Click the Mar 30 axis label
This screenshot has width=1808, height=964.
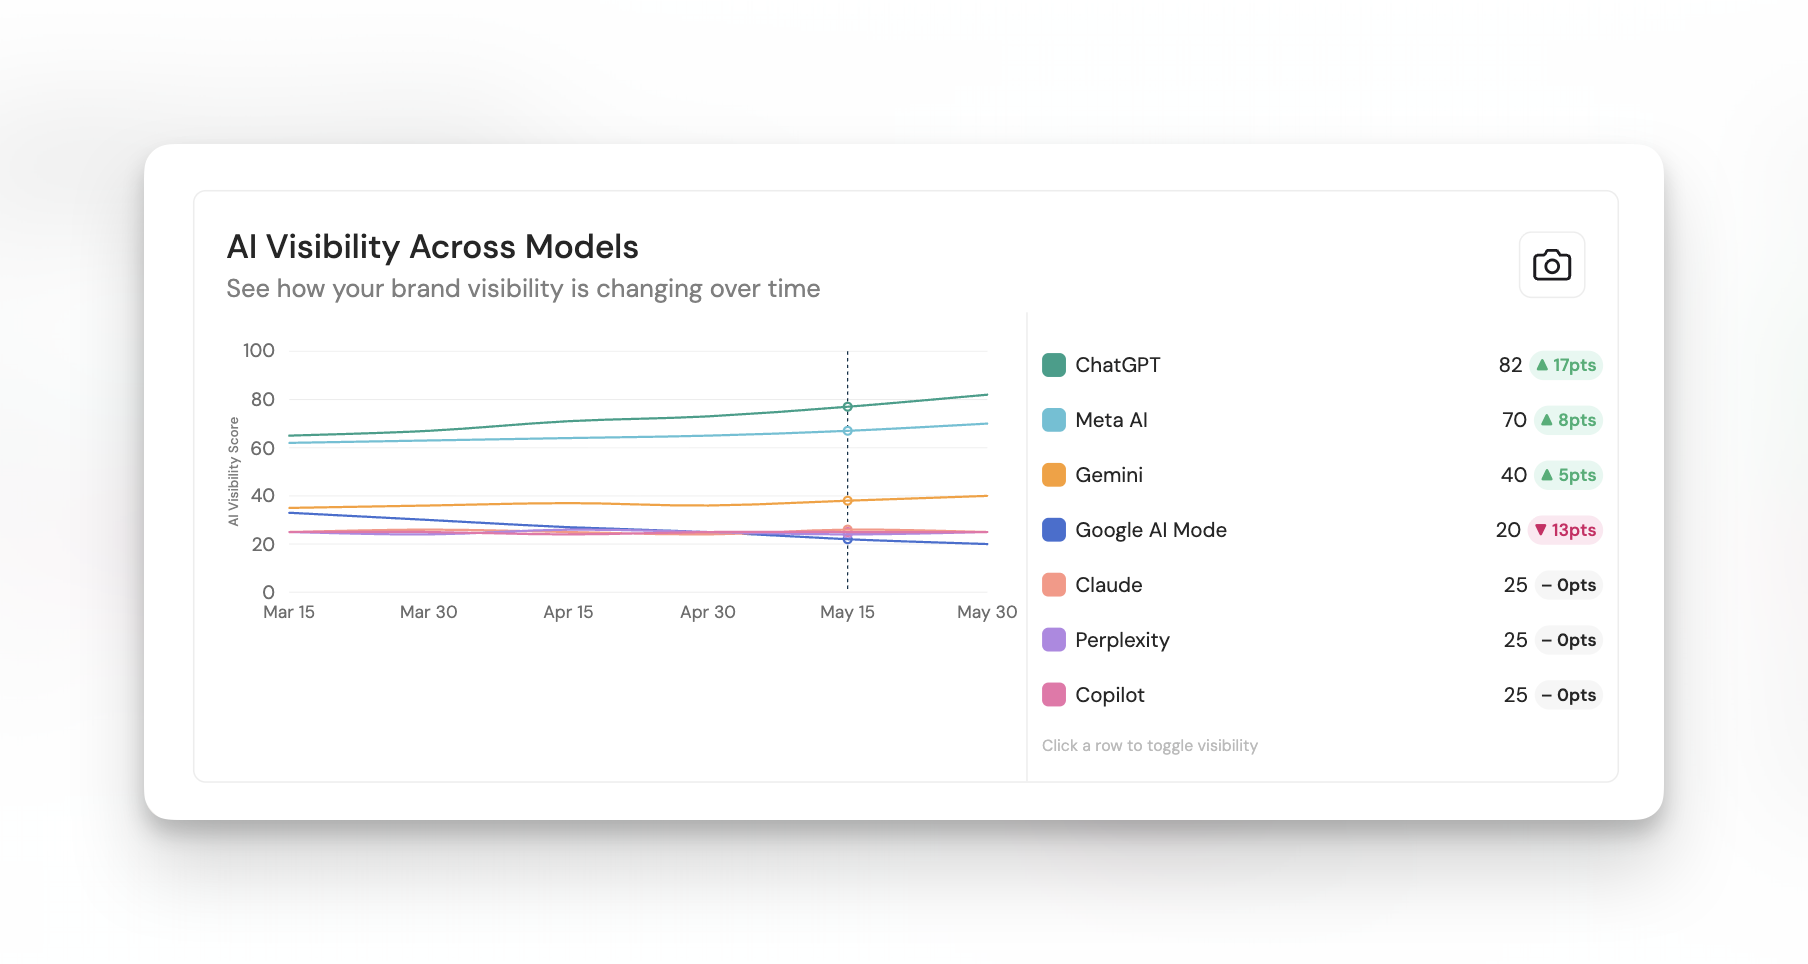click(428, 612)
